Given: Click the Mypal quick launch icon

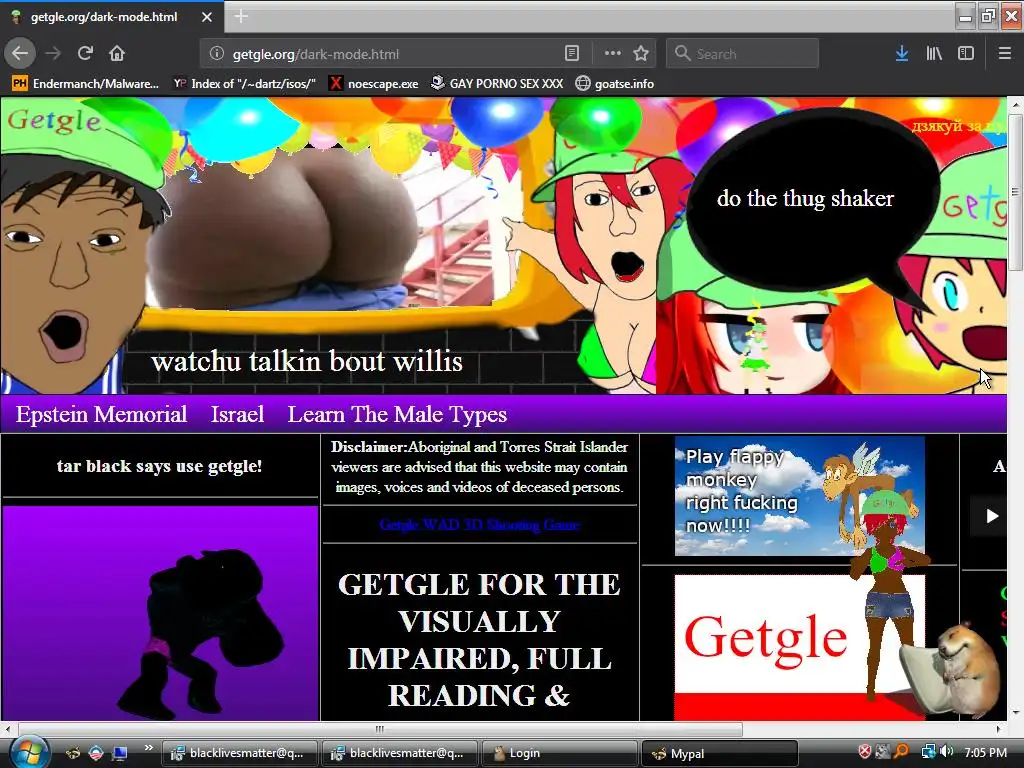Looking at the screenshot, I should (x=72, y=753).
